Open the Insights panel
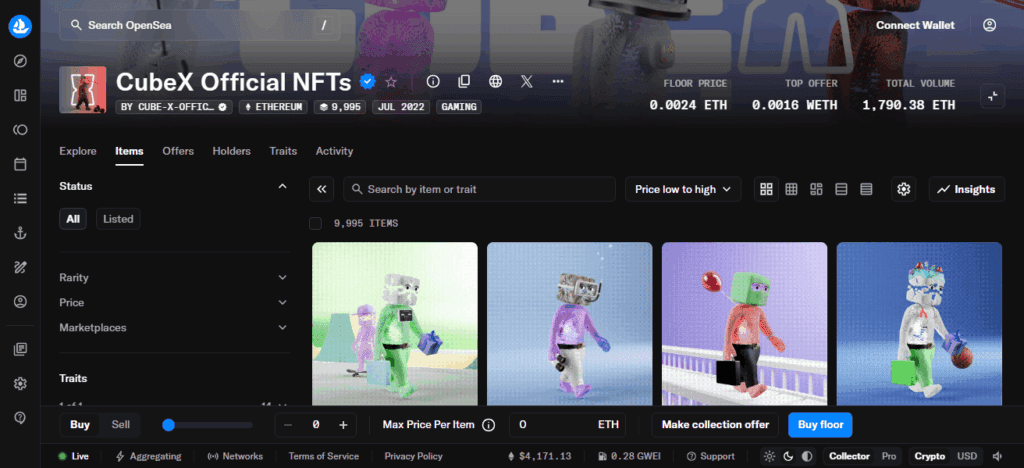The width and height of the screenshot is (1024, 468). pos(967,189)
